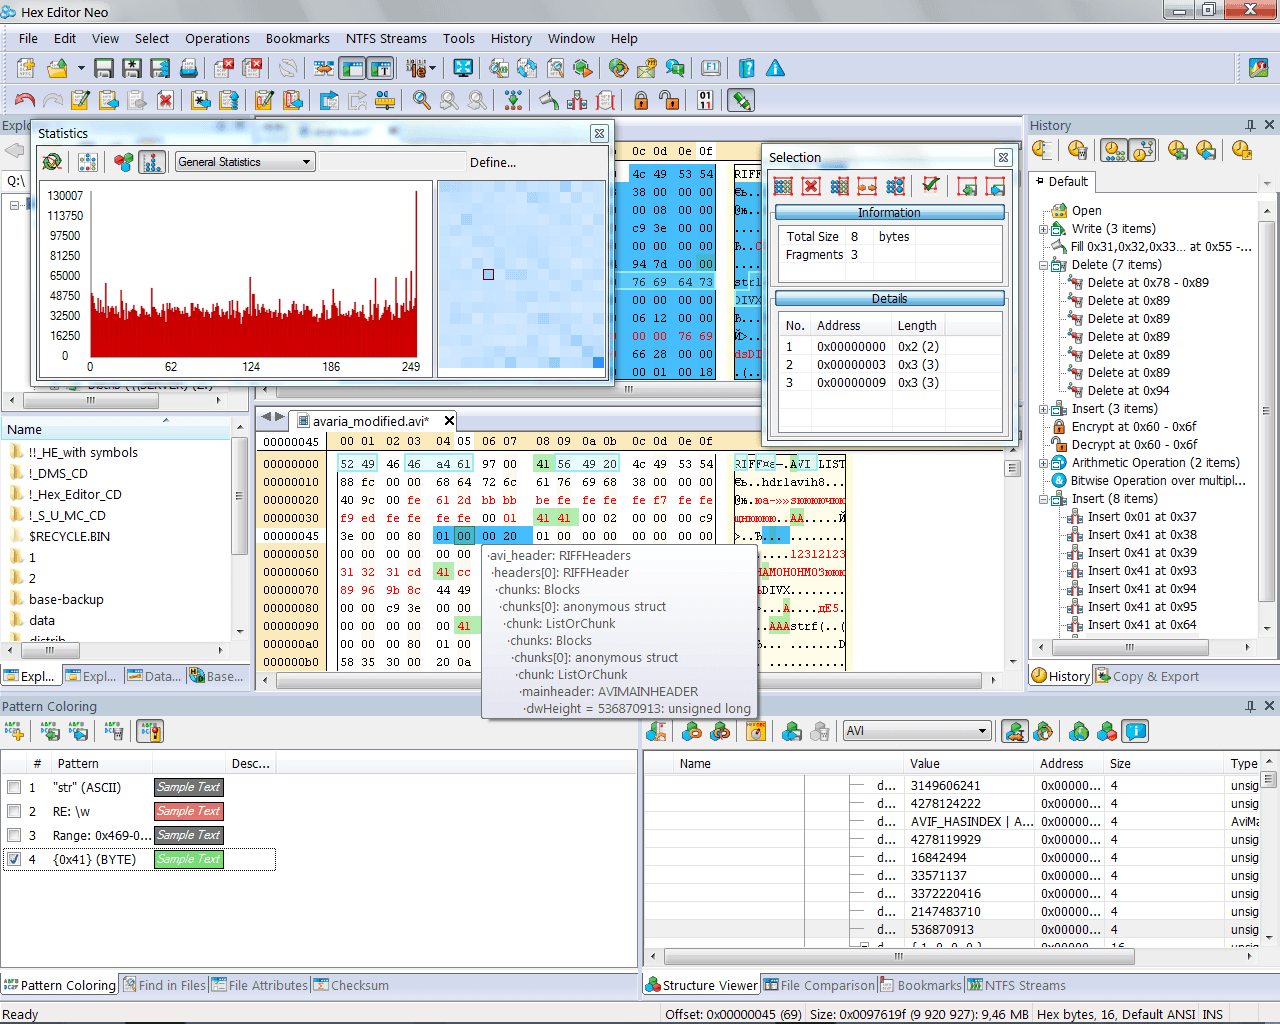This screenshot has width=1280, height=1024.
Task: Click the Define... button in Statistics
Action: click(x=493, y=162)
